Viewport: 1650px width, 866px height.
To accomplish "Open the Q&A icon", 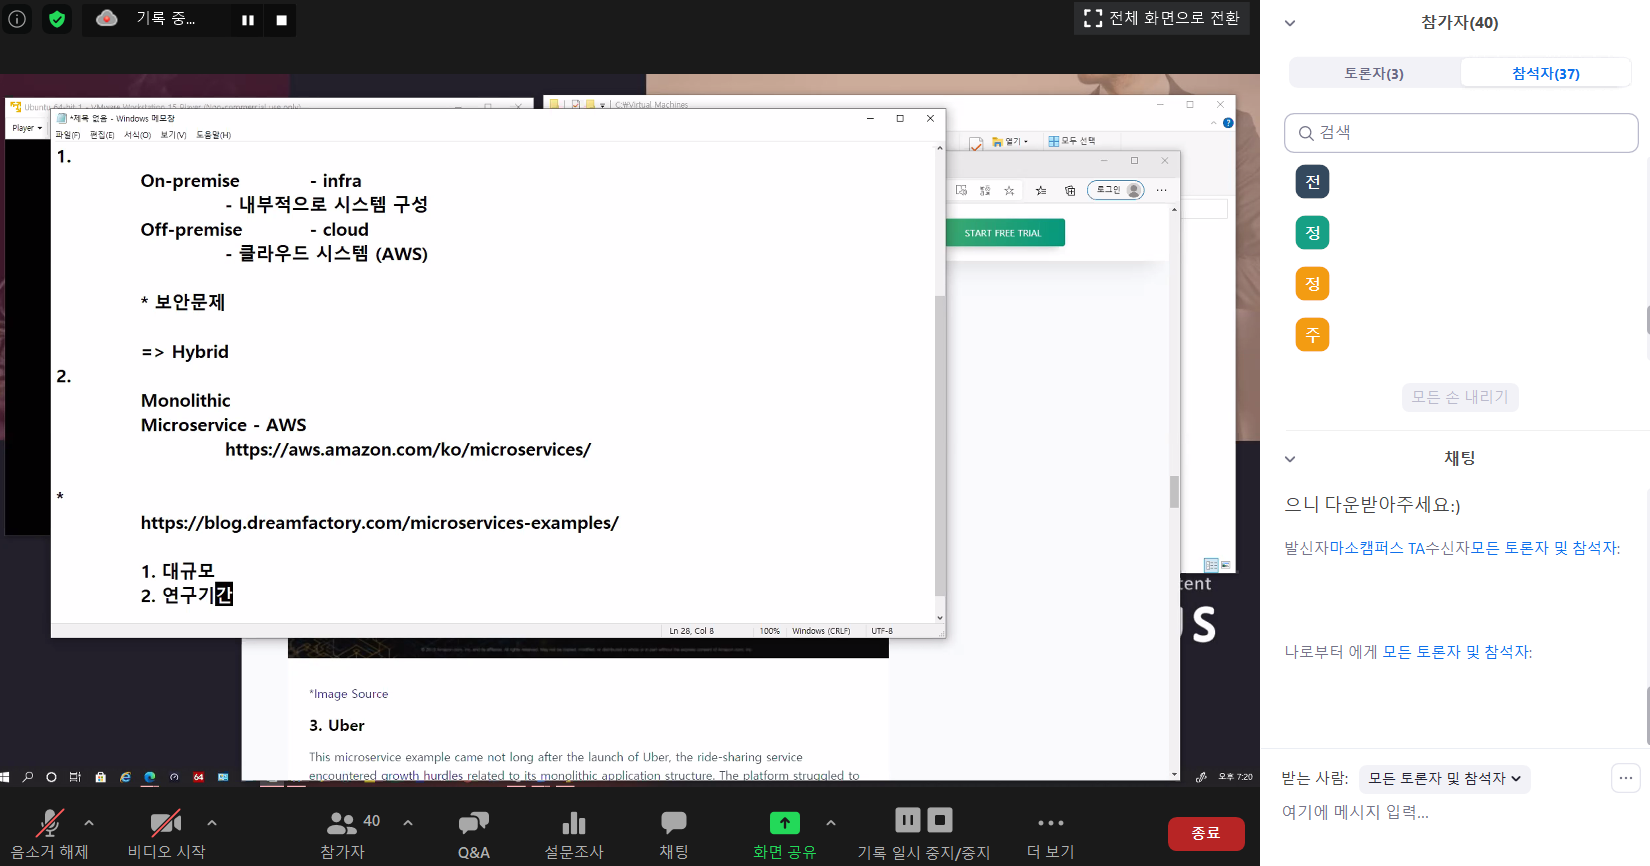I will tap(473, 824).
